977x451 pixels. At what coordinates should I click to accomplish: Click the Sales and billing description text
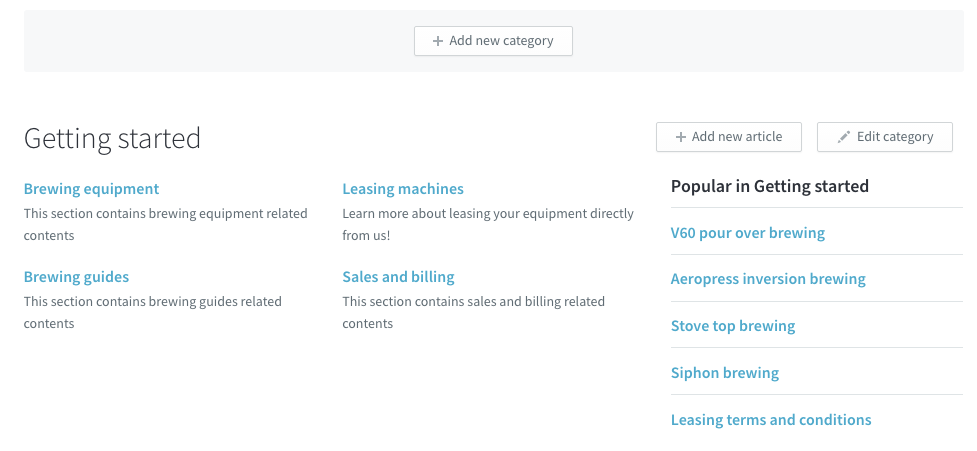474,312
